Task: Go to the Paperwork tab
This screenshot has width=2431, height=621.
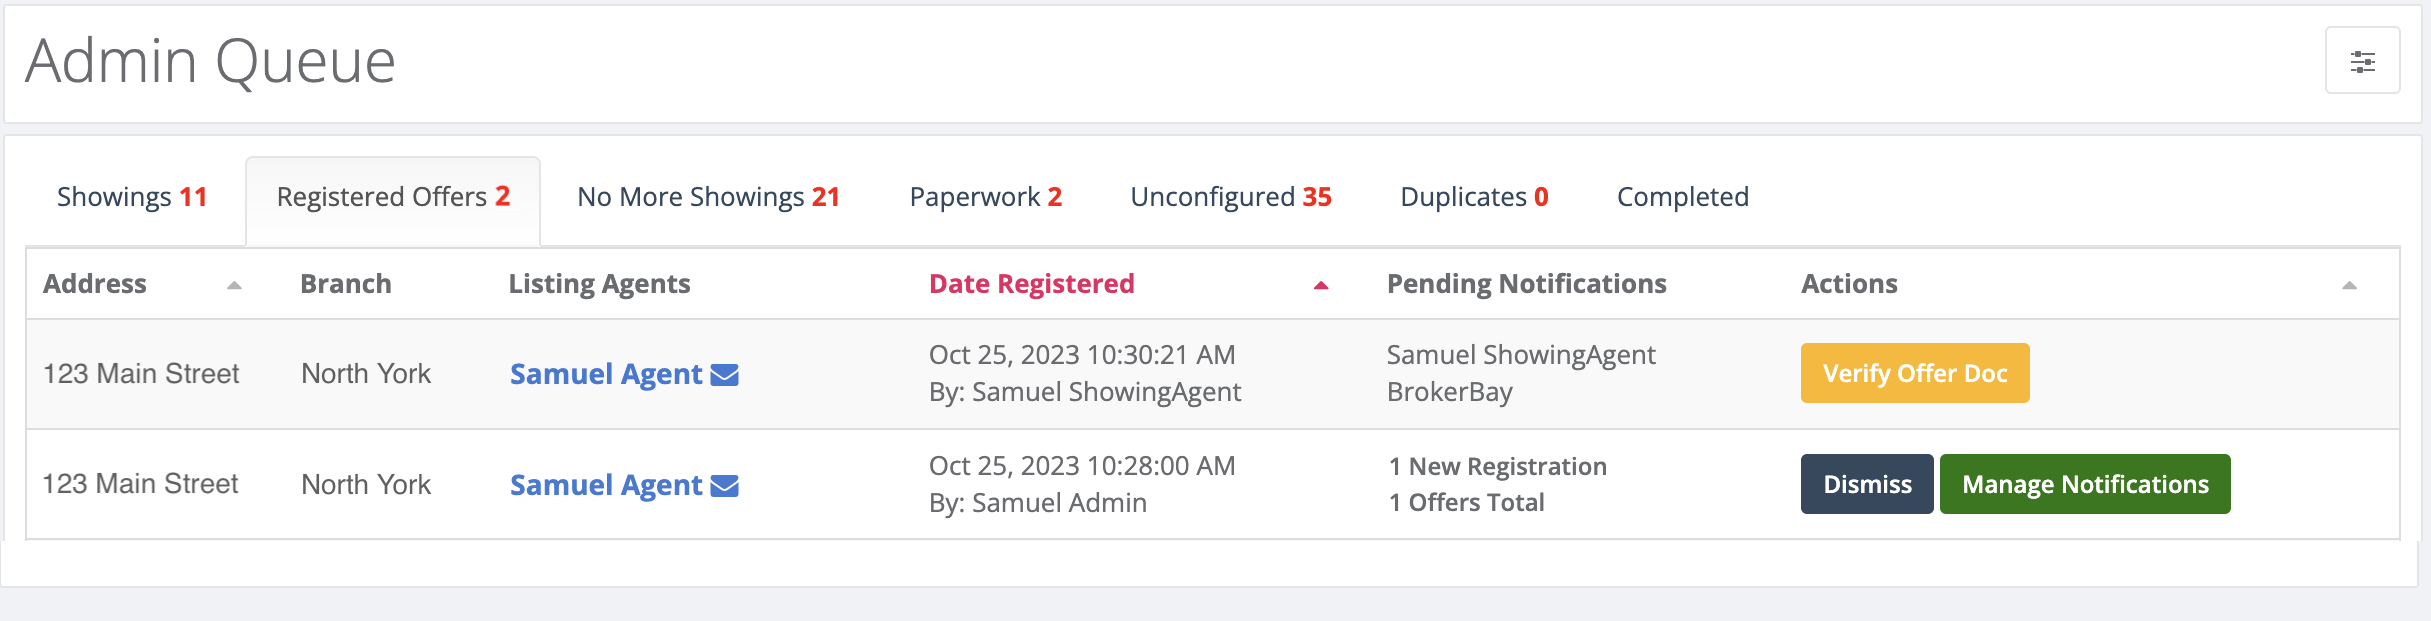Action: pyautogui.click(x=985, y=197)
